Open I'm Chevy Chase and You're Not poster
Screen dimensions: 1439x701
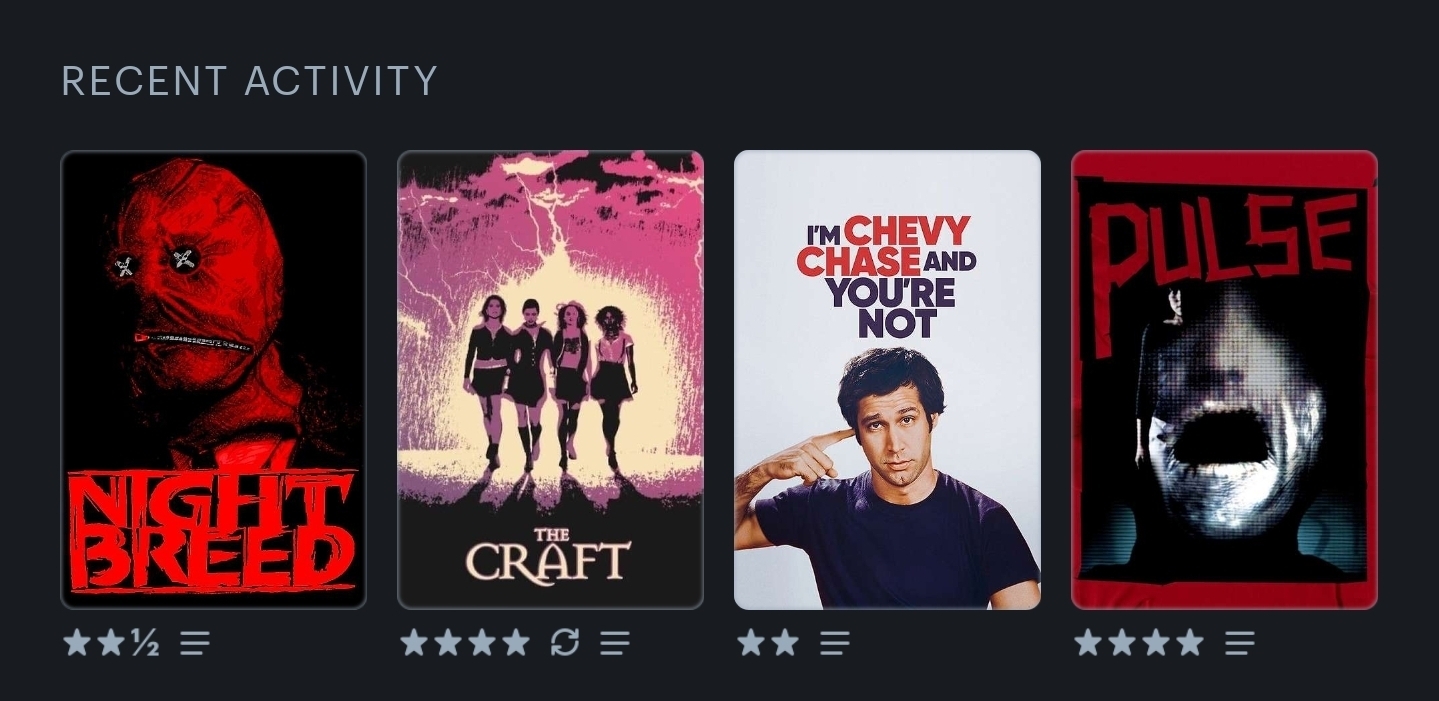click(888, 380)
